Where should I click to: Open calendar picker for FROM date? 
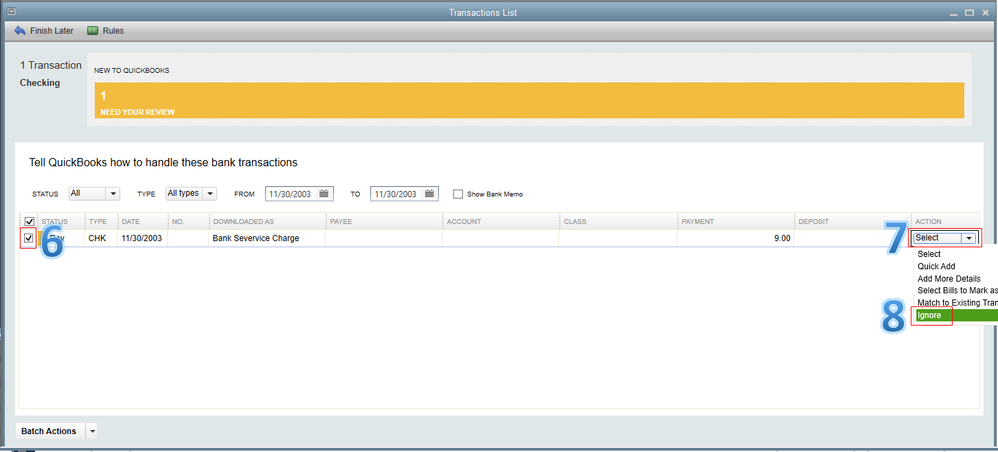(324, 194)
